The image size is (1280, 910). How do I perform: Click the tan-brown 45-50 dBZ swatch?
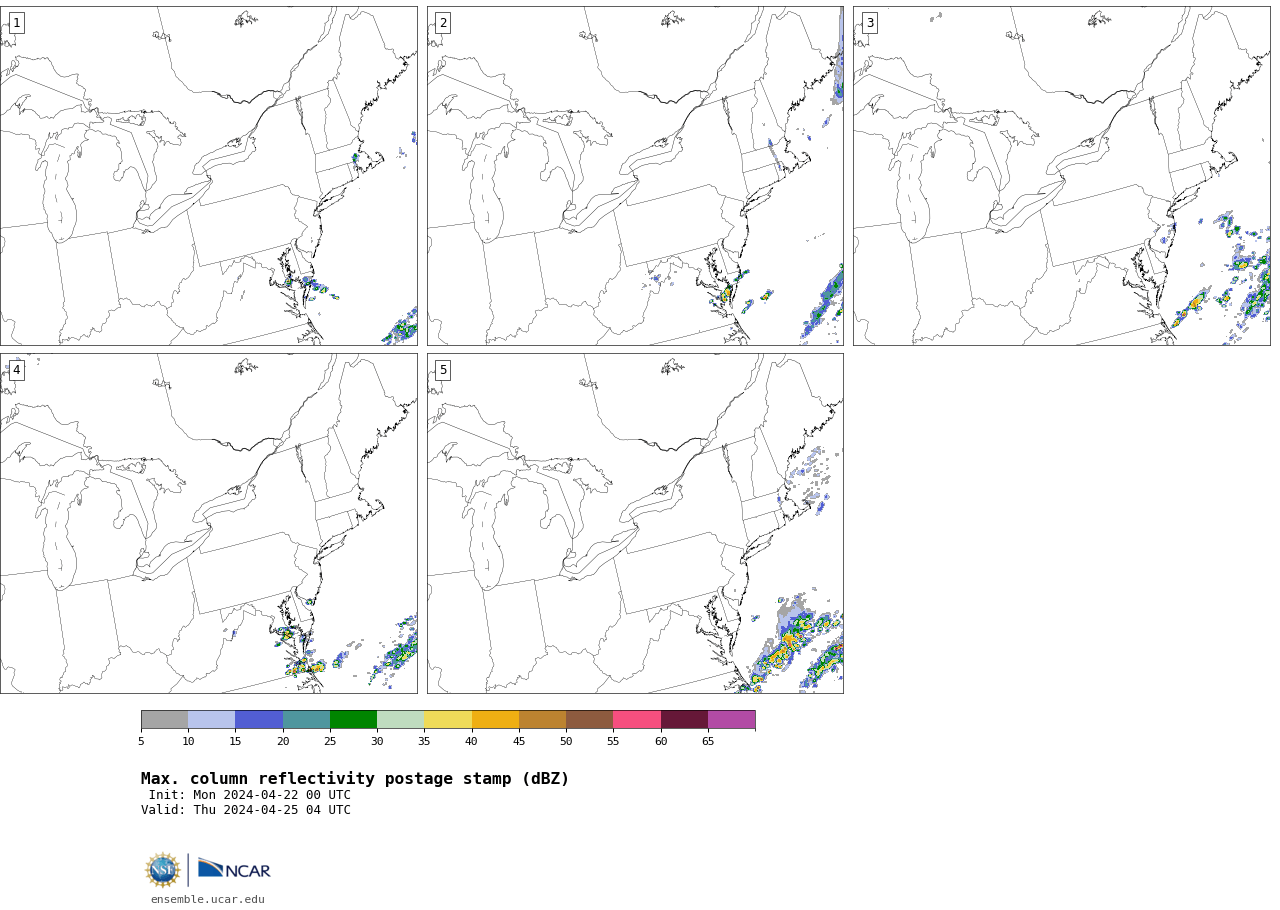(542, 720)
